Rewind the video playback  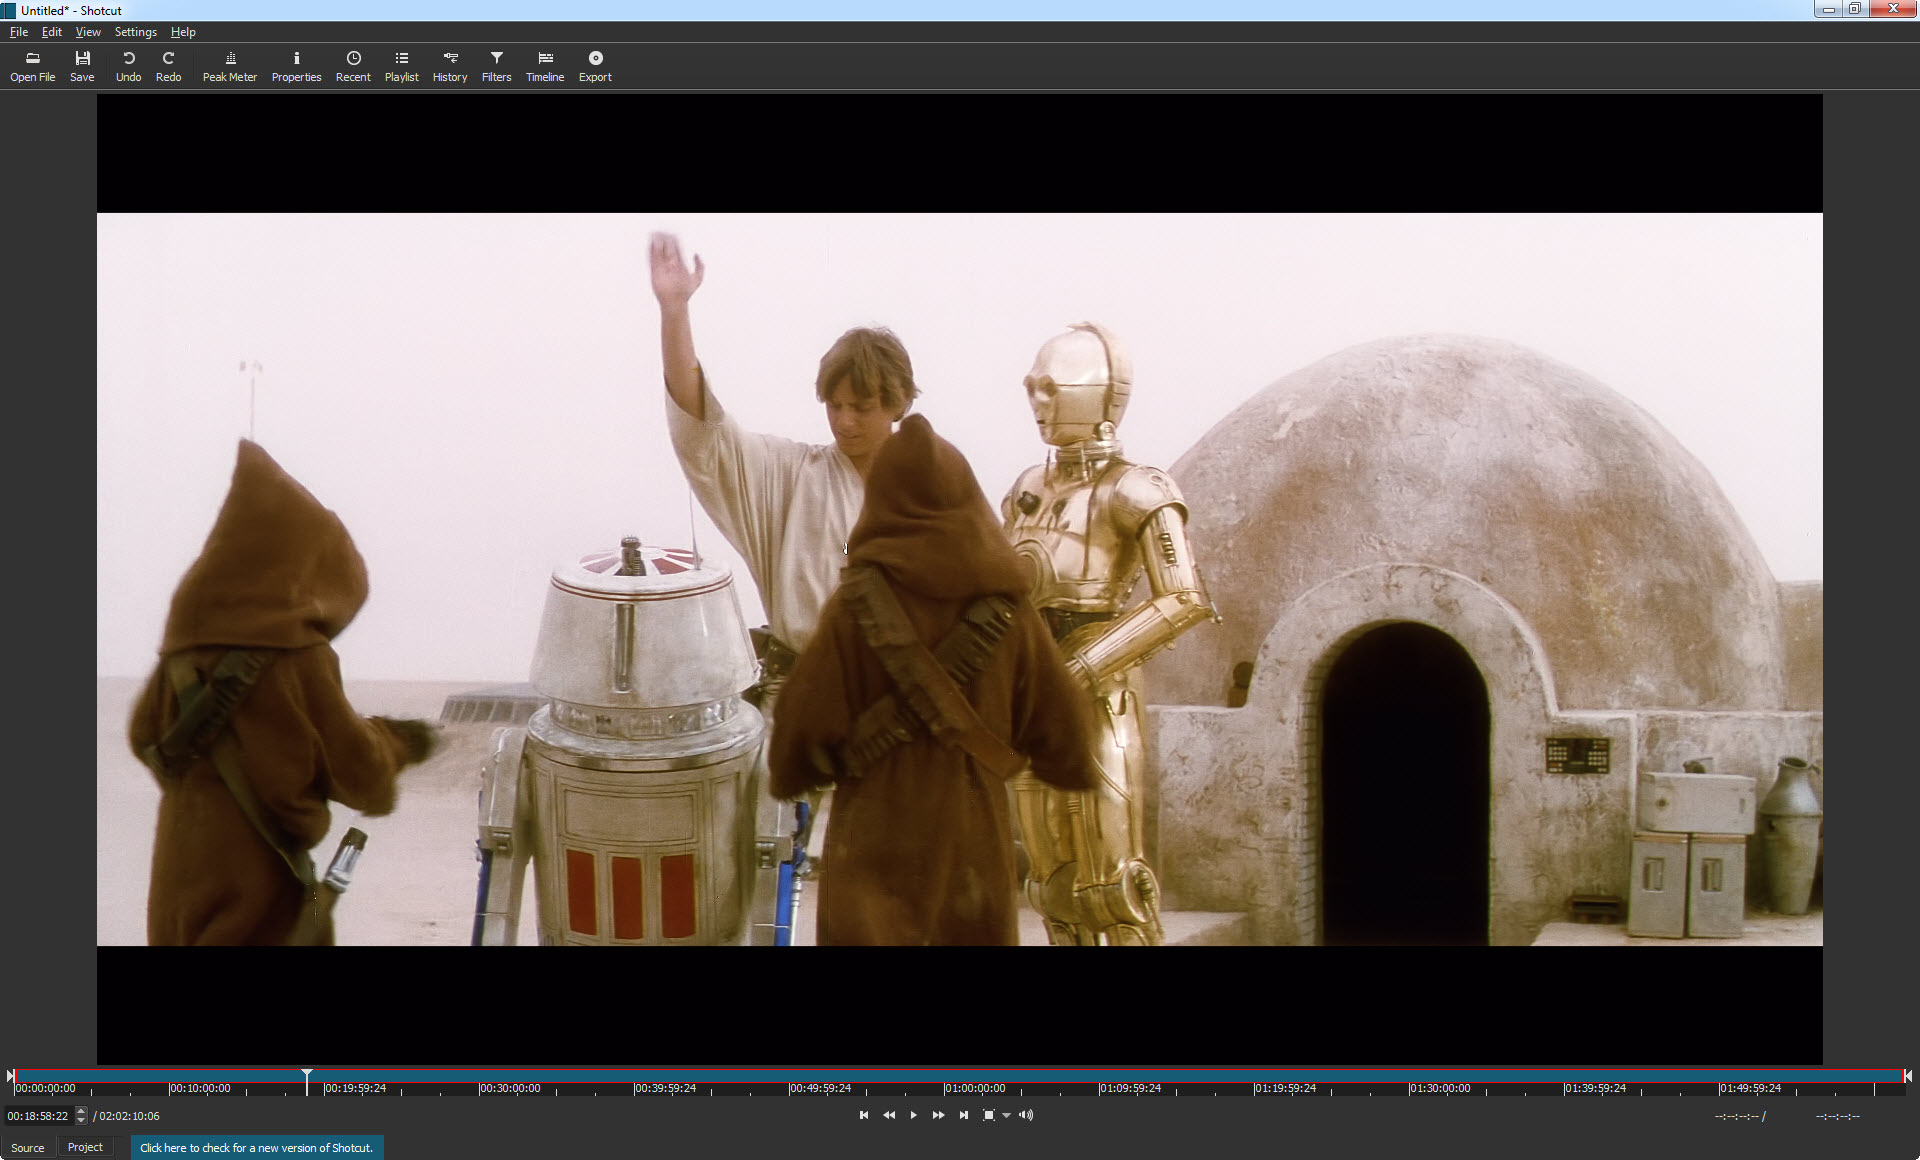(x=889, y=1115)
